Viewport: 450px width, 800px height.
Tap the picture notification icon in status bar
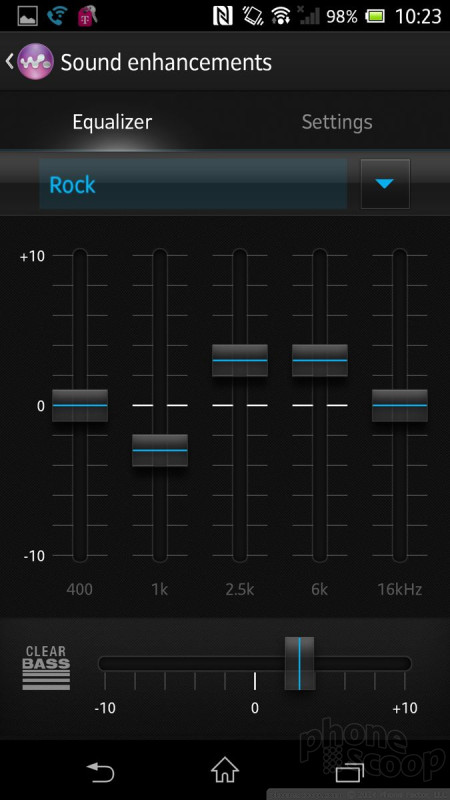(x=28, y=16)
